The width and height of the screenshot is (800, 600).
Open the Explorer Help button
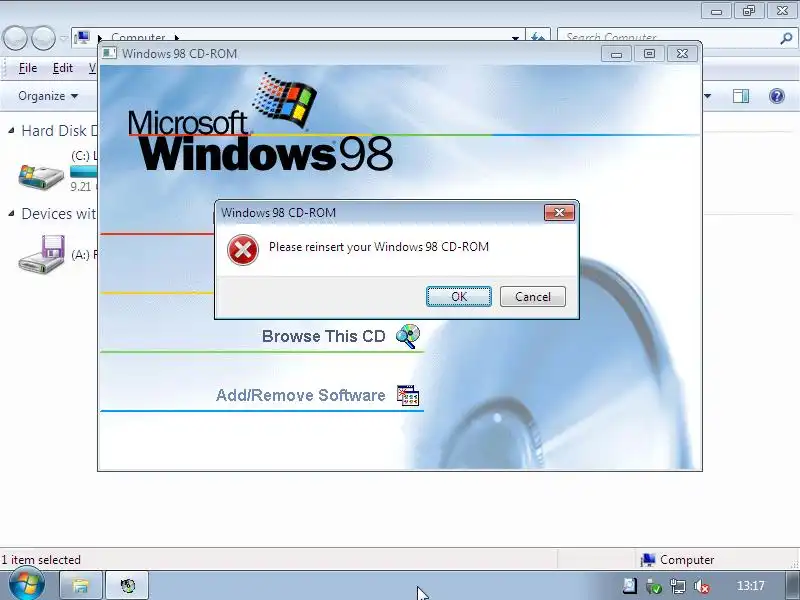[x=777, y=96]
